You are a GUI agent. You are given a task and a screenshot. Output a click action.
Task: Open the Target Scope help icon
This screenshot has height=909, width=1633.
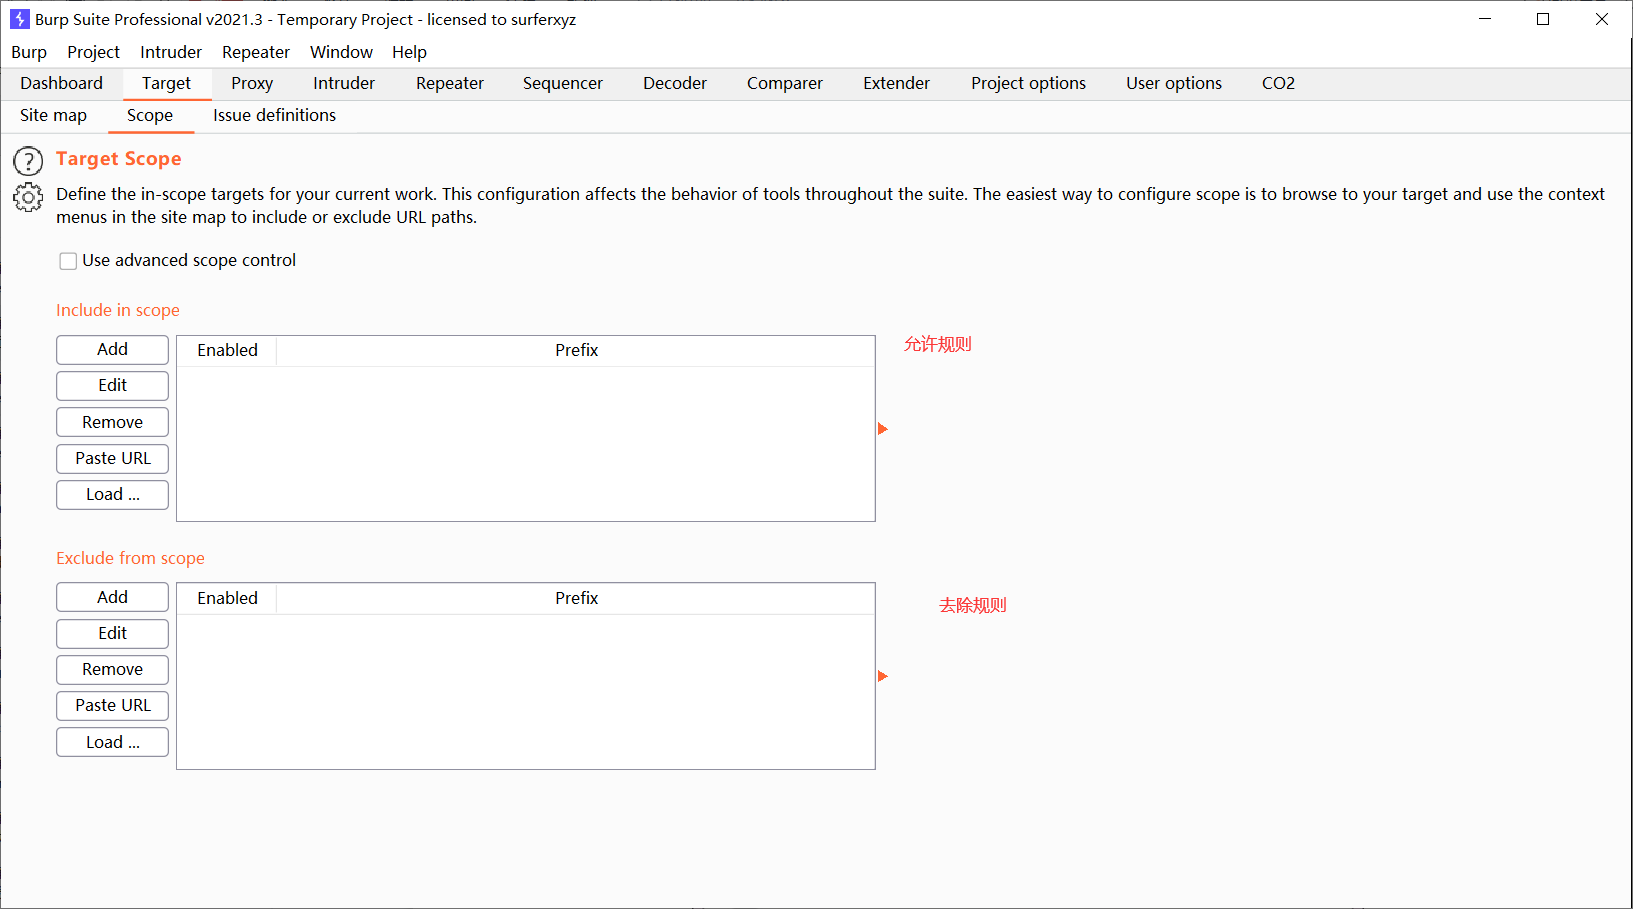pyautogui.click(x=28, y=161)
